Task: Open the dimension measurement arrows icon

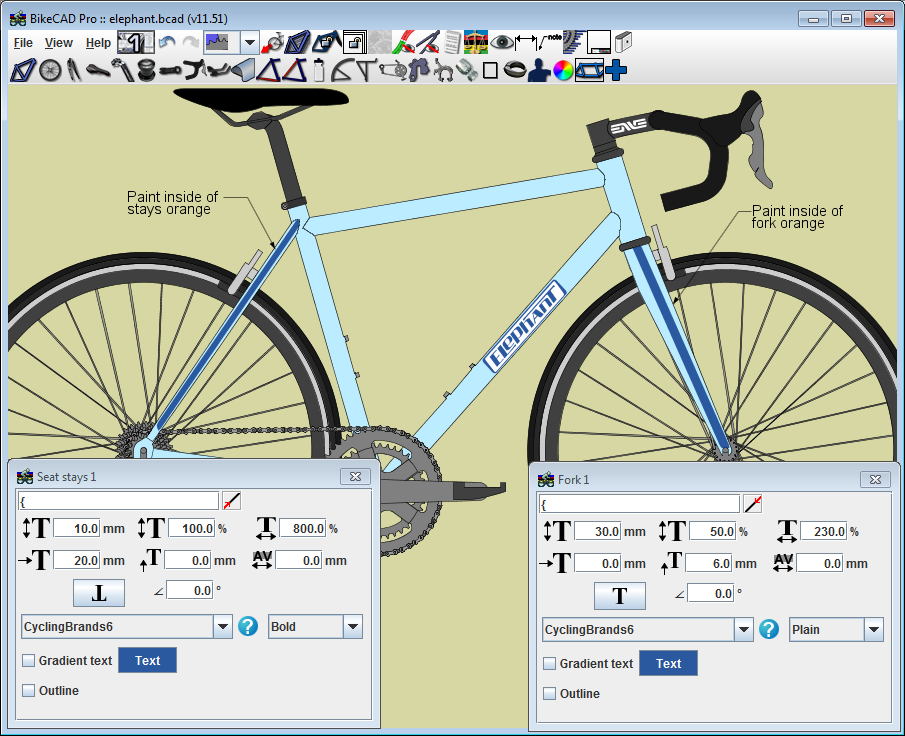Action: 526,42
